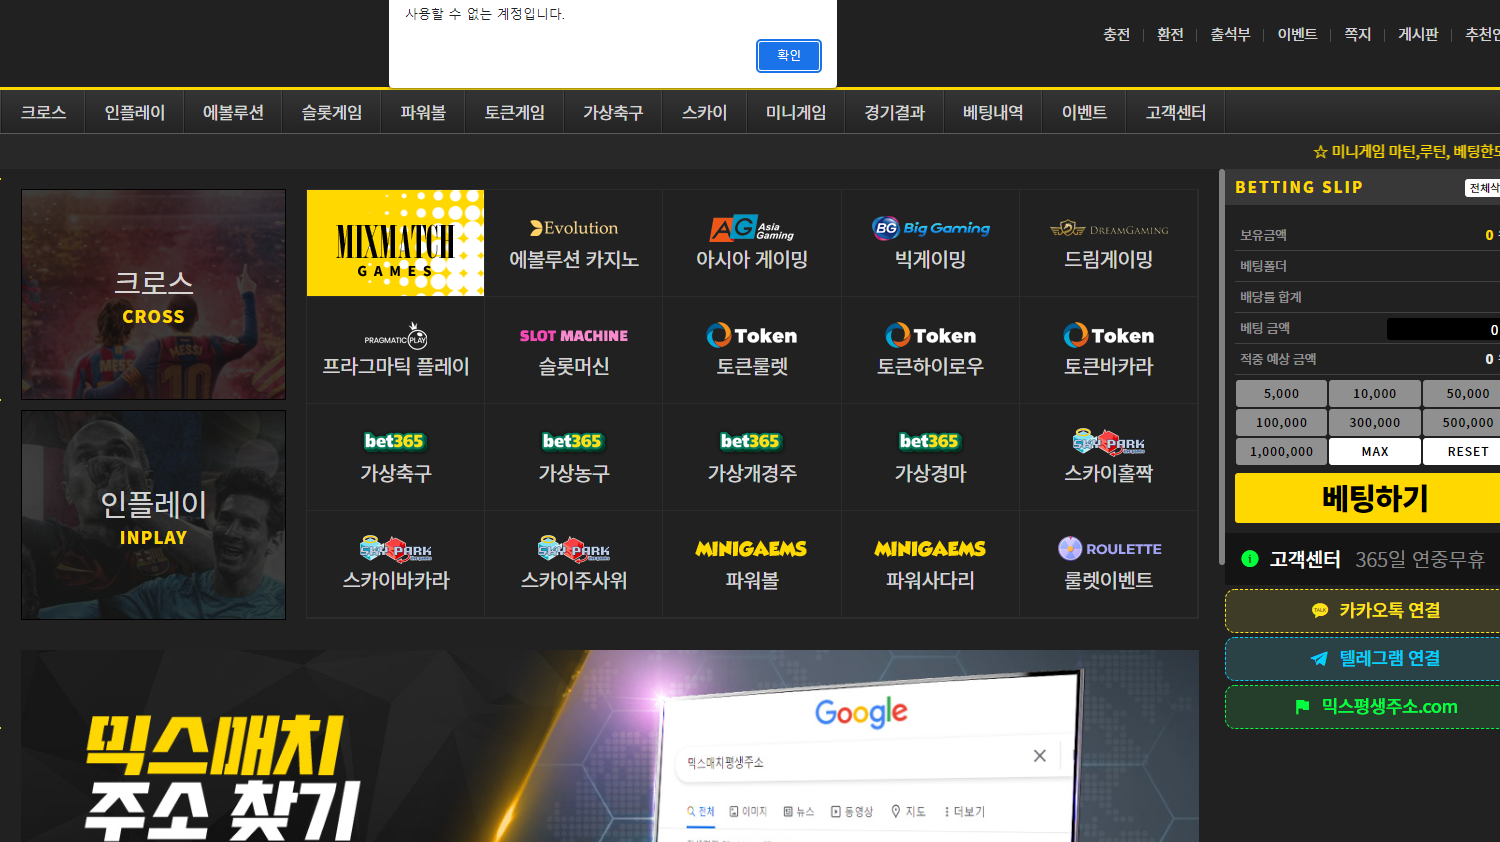1500x842 pixels.
Task: Open the 파워볼 menu item
Action: pyautogui.click(x=423, y=113)
